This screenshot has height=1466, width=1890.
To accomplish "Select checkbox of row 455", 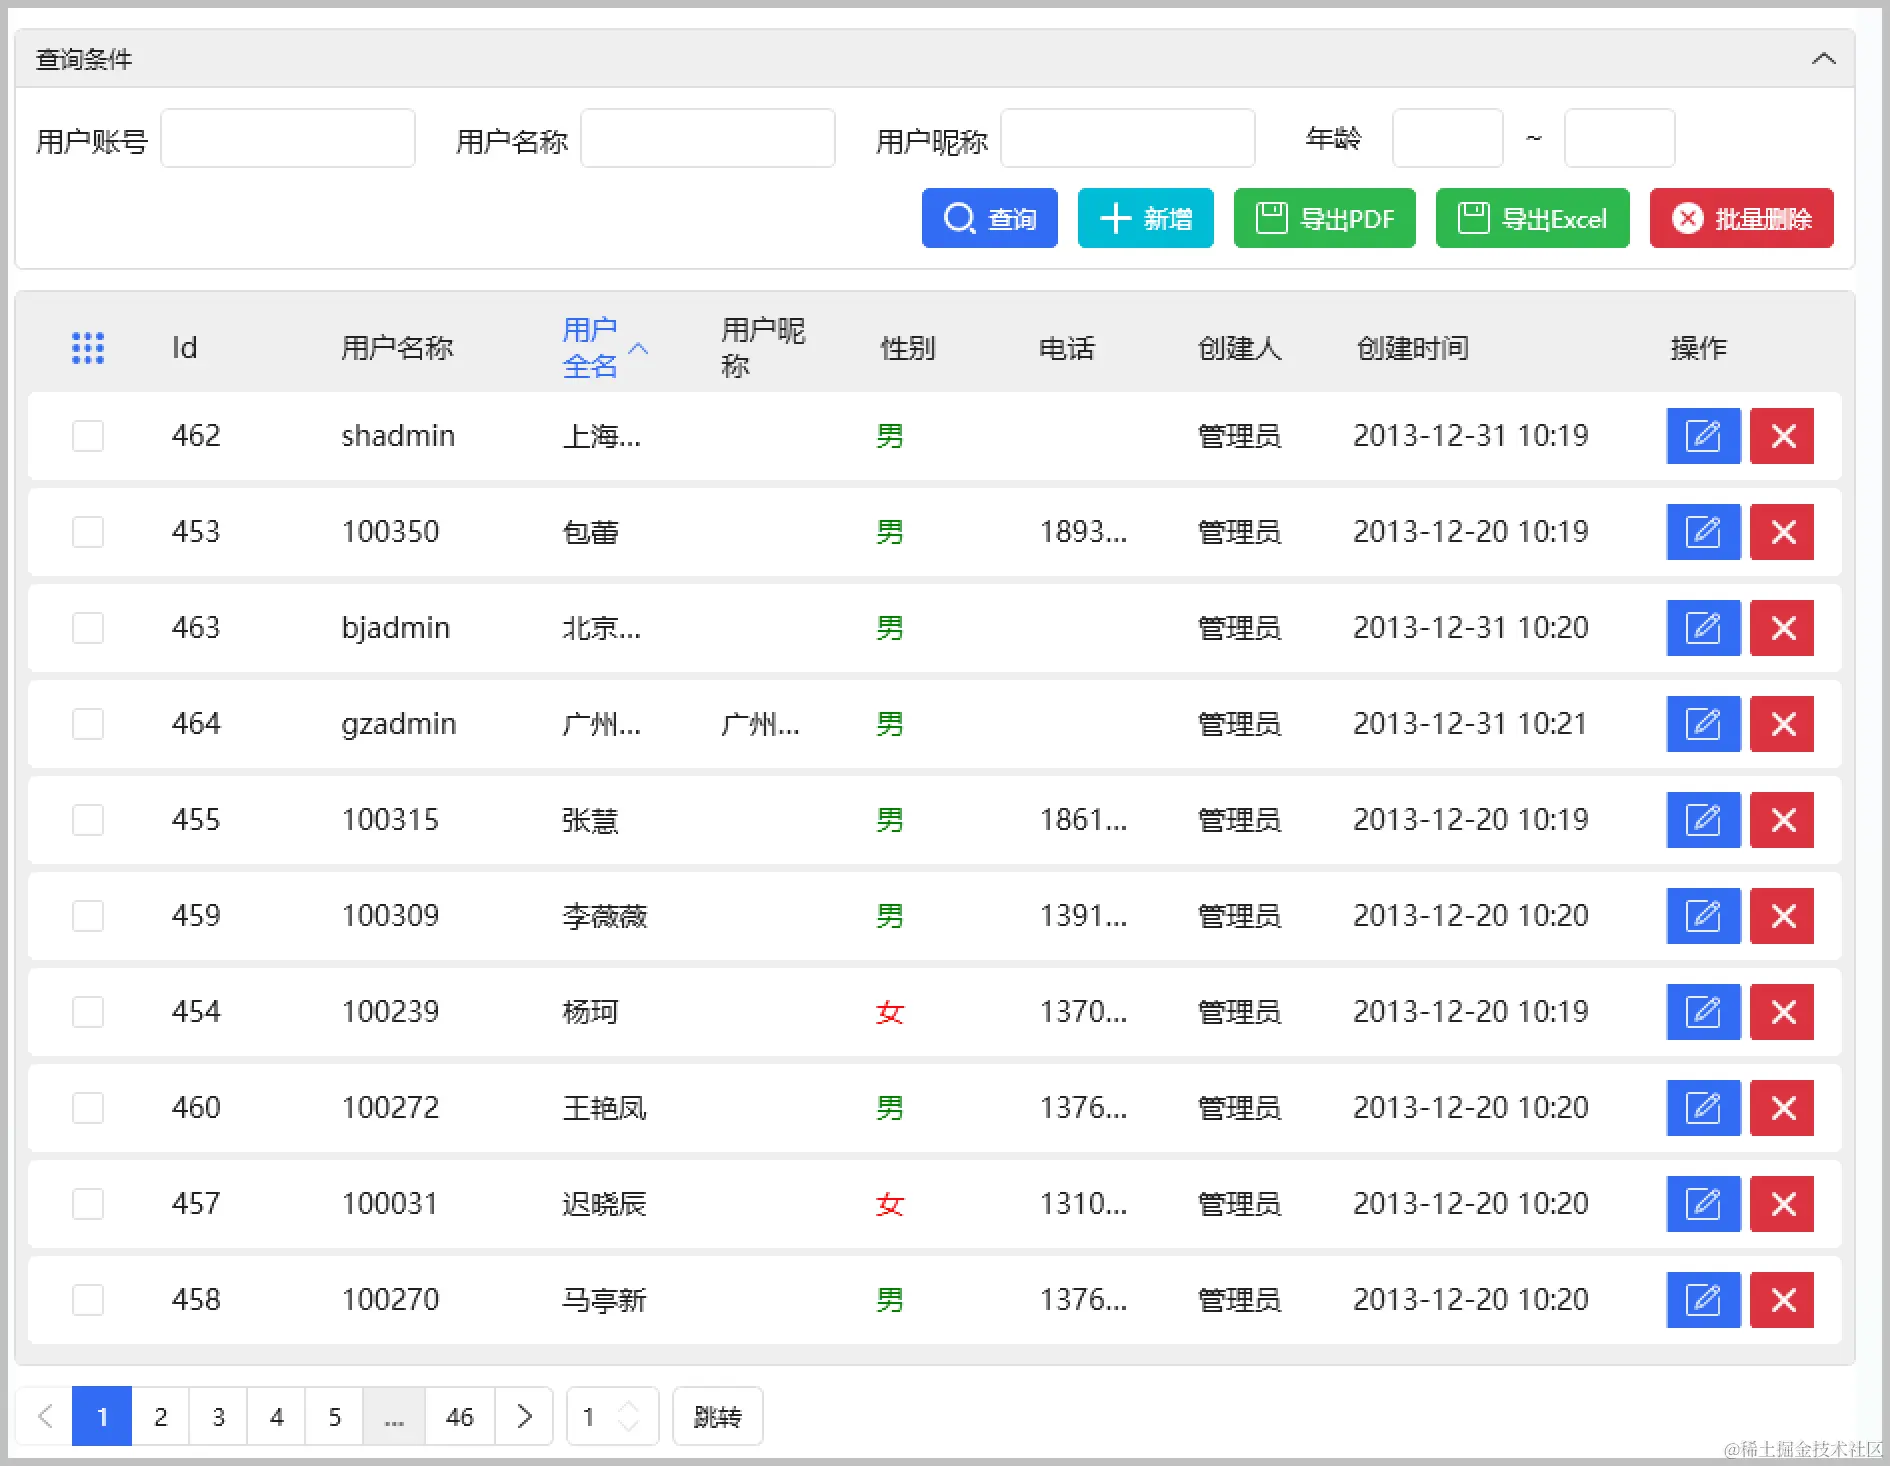I will tap(88, 820).
